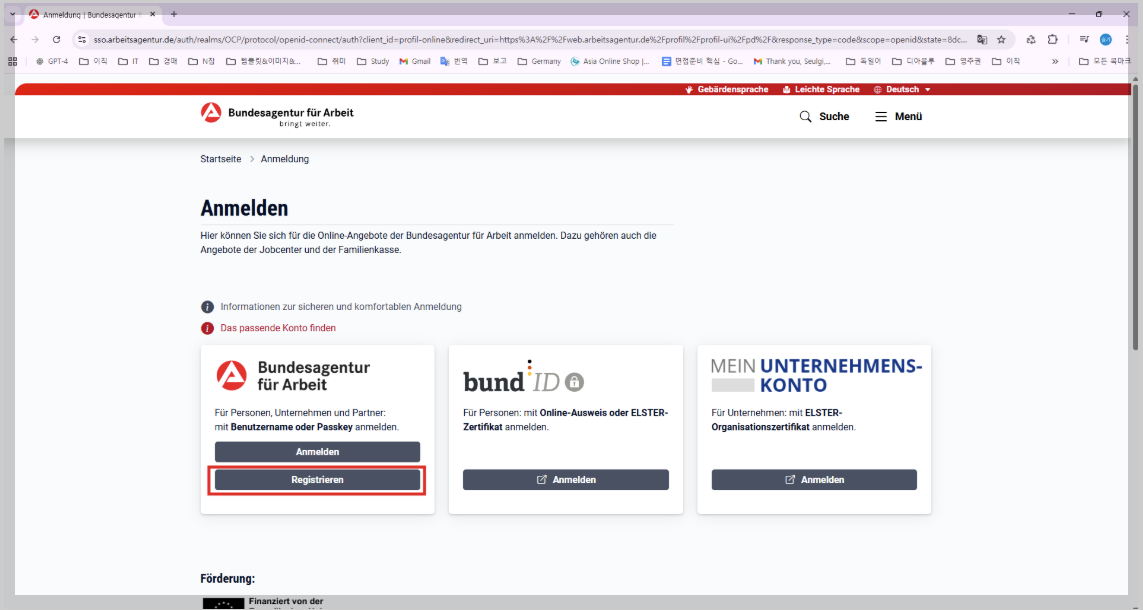Open the Study bookmark folder
The image size is (1143, 610).
click(372, 61)
